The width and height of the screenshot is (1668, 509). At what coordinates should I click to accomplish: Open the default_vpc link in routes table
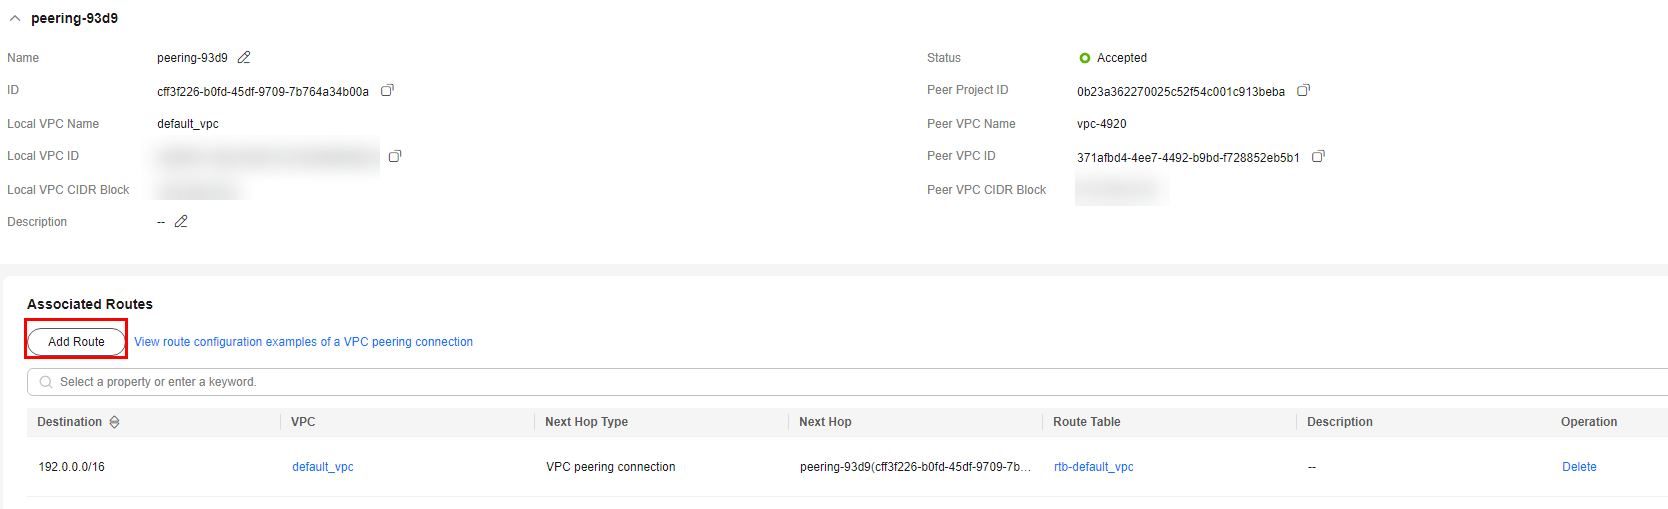click(322, 467)
